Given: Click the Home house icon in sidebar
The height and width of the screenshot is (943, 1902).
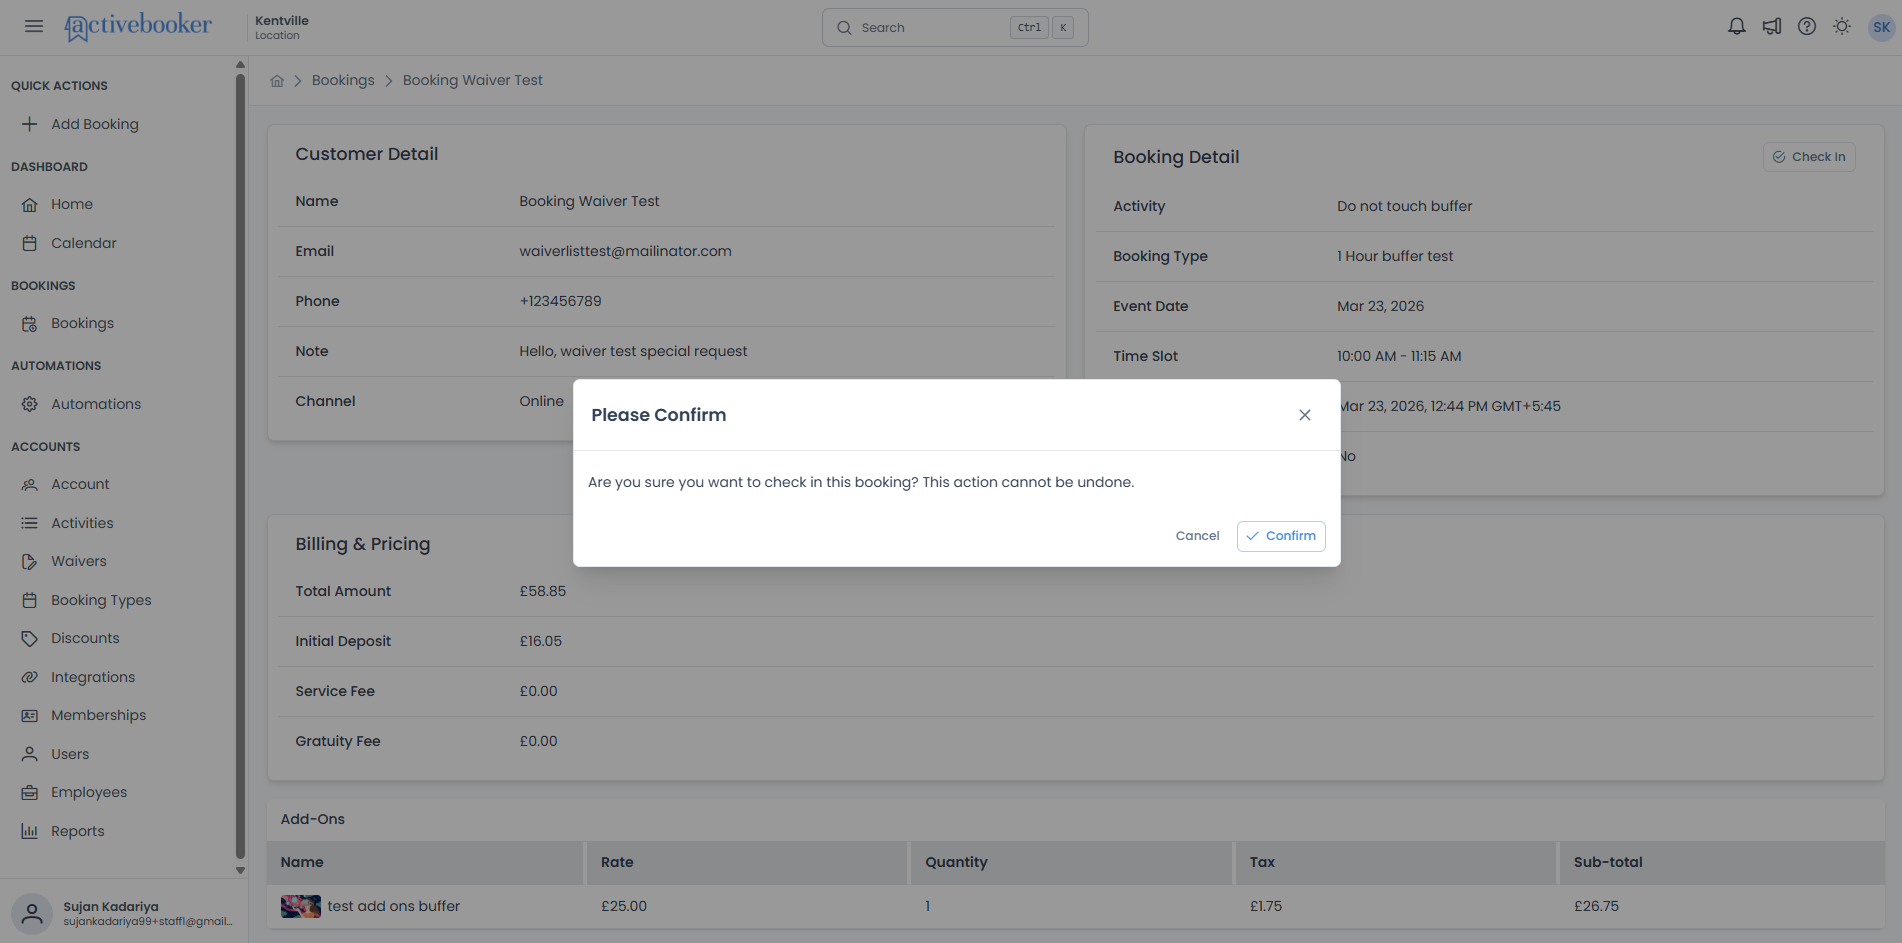Looking at the screenshot, I should coord(30,204).
